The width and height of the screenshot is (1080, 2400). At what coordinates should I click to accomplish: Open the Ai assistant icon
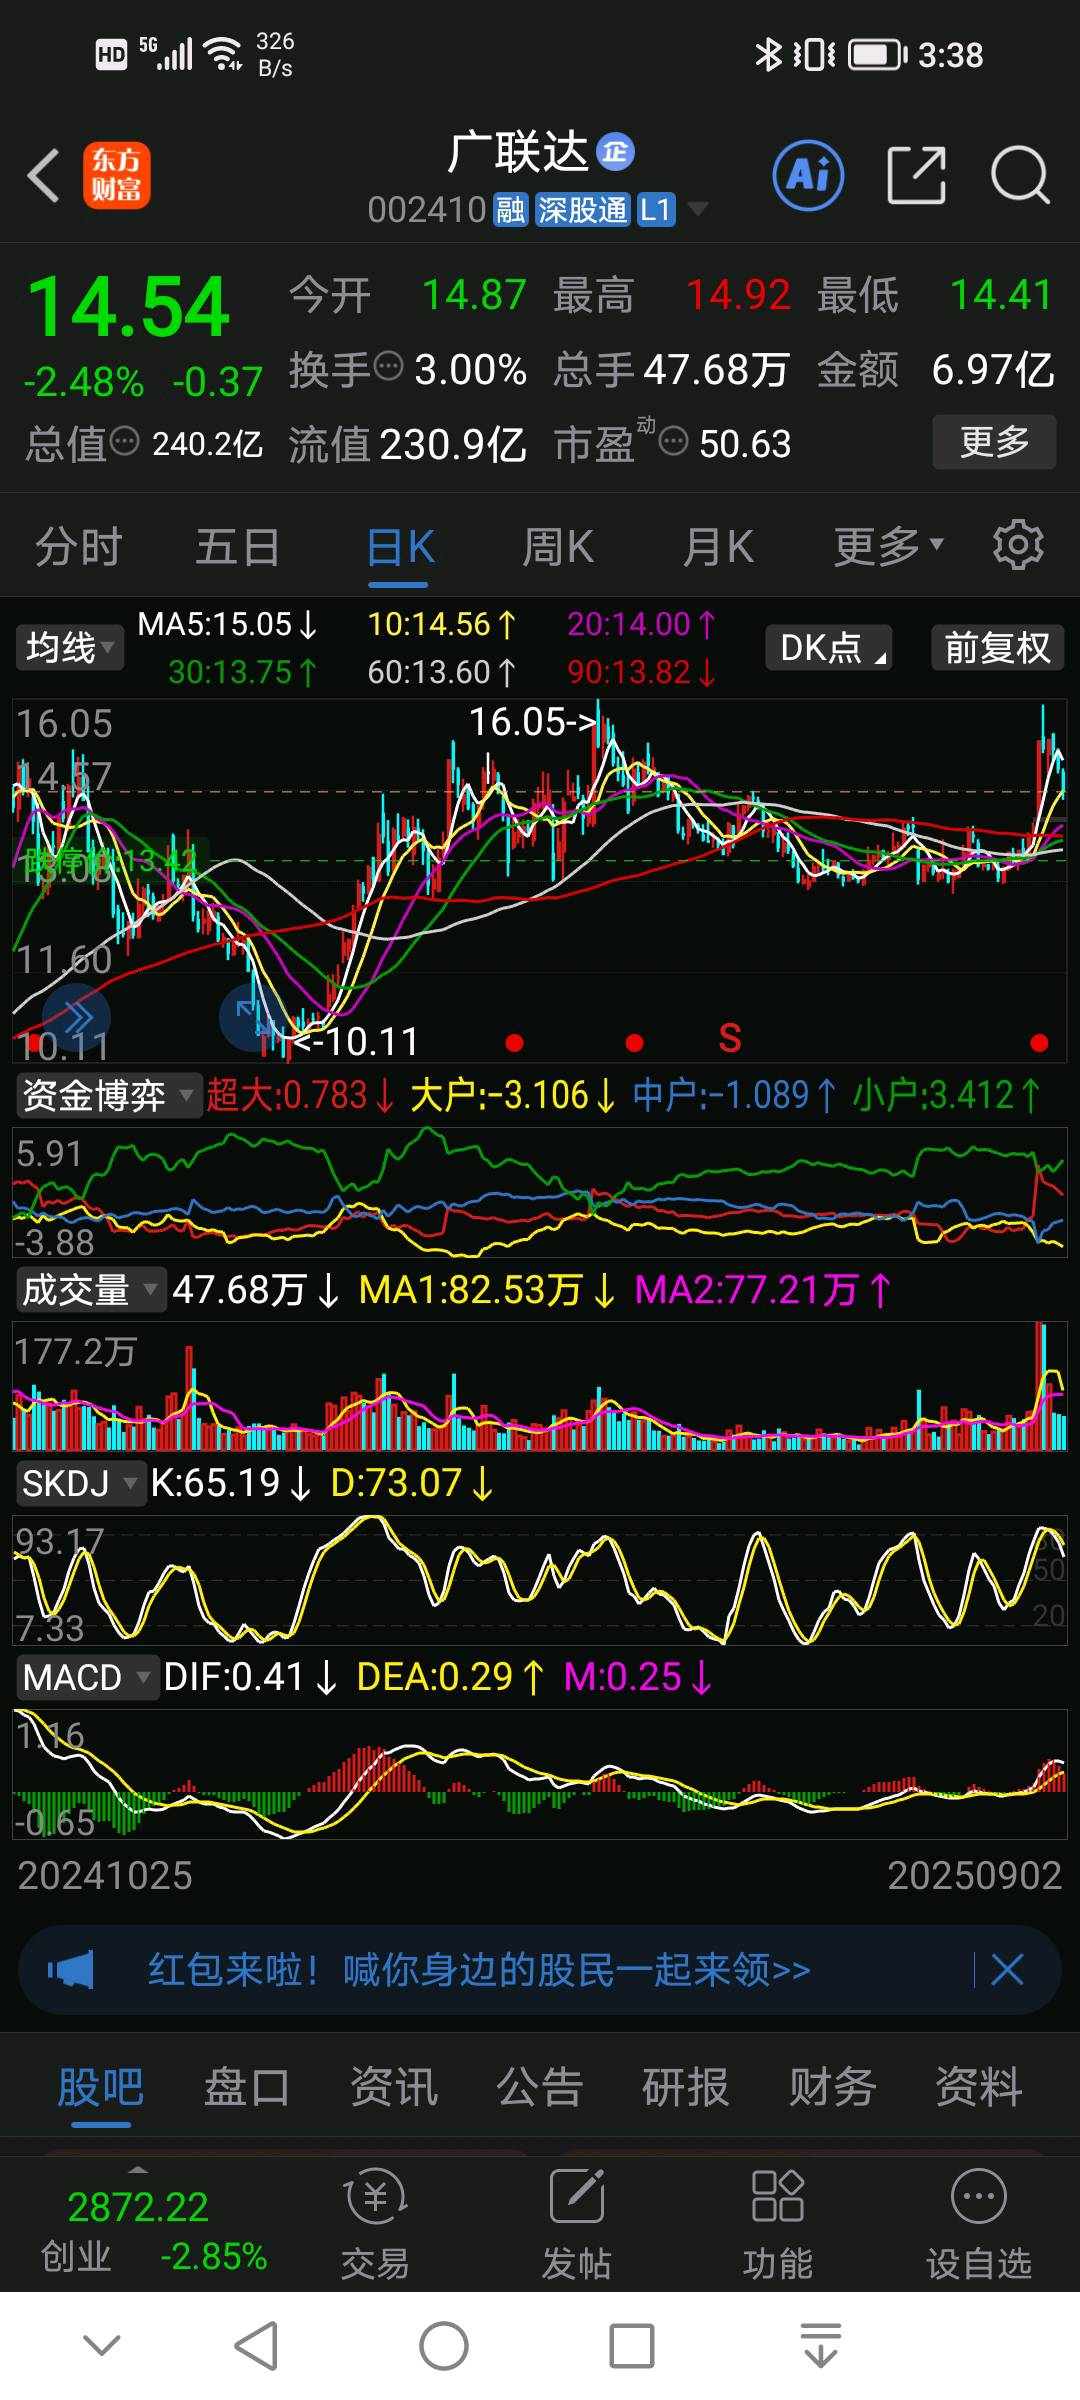pyautogui.click(x=808, y=176)
